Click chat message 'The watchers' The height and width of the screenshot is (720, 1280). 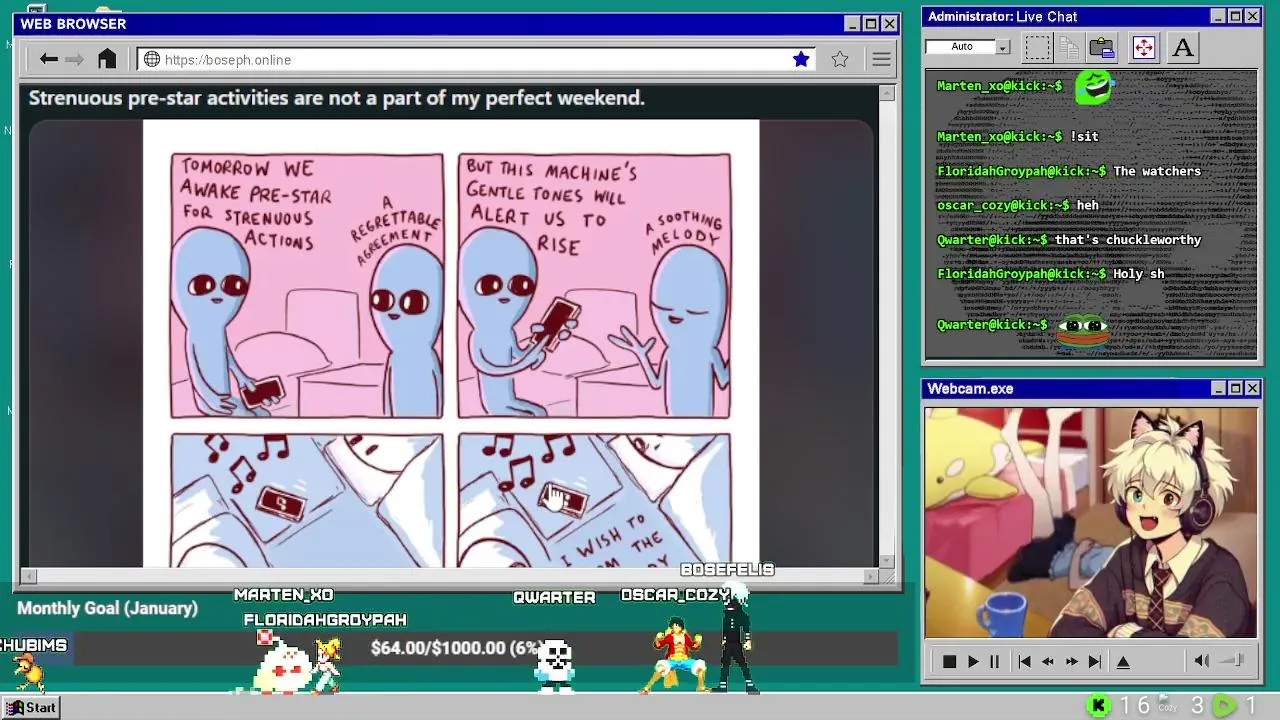click(1157, 171)
